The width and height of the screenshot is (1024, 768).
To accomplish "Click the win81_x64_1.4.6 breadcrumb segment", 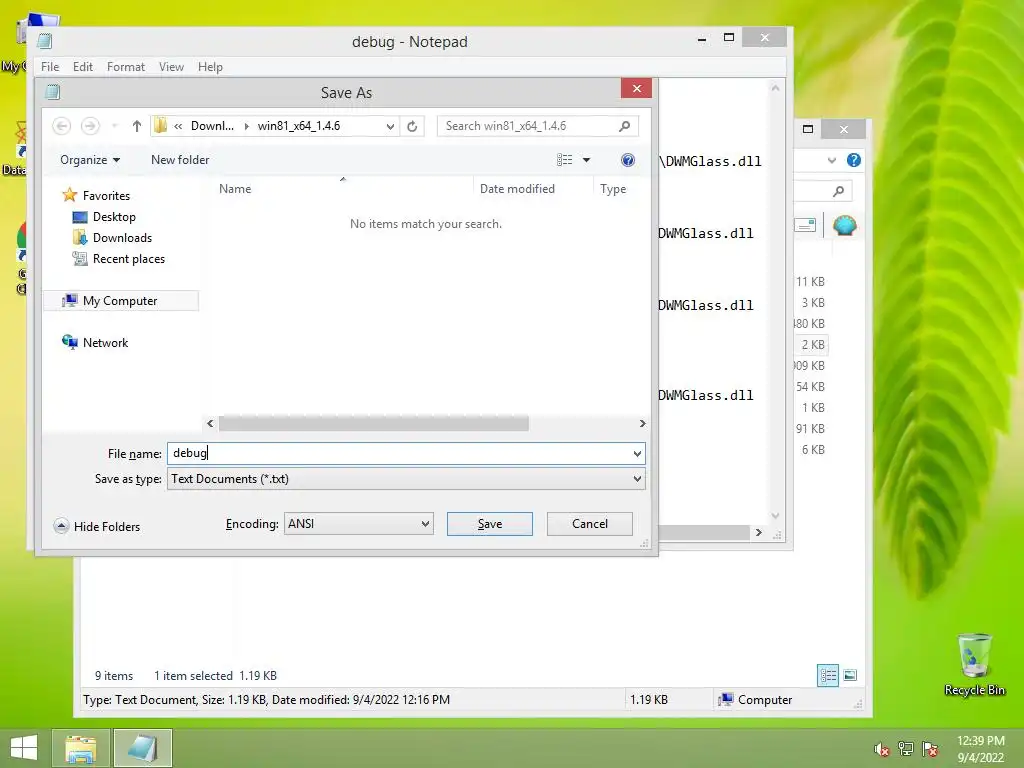I will [x=298, y=126].
